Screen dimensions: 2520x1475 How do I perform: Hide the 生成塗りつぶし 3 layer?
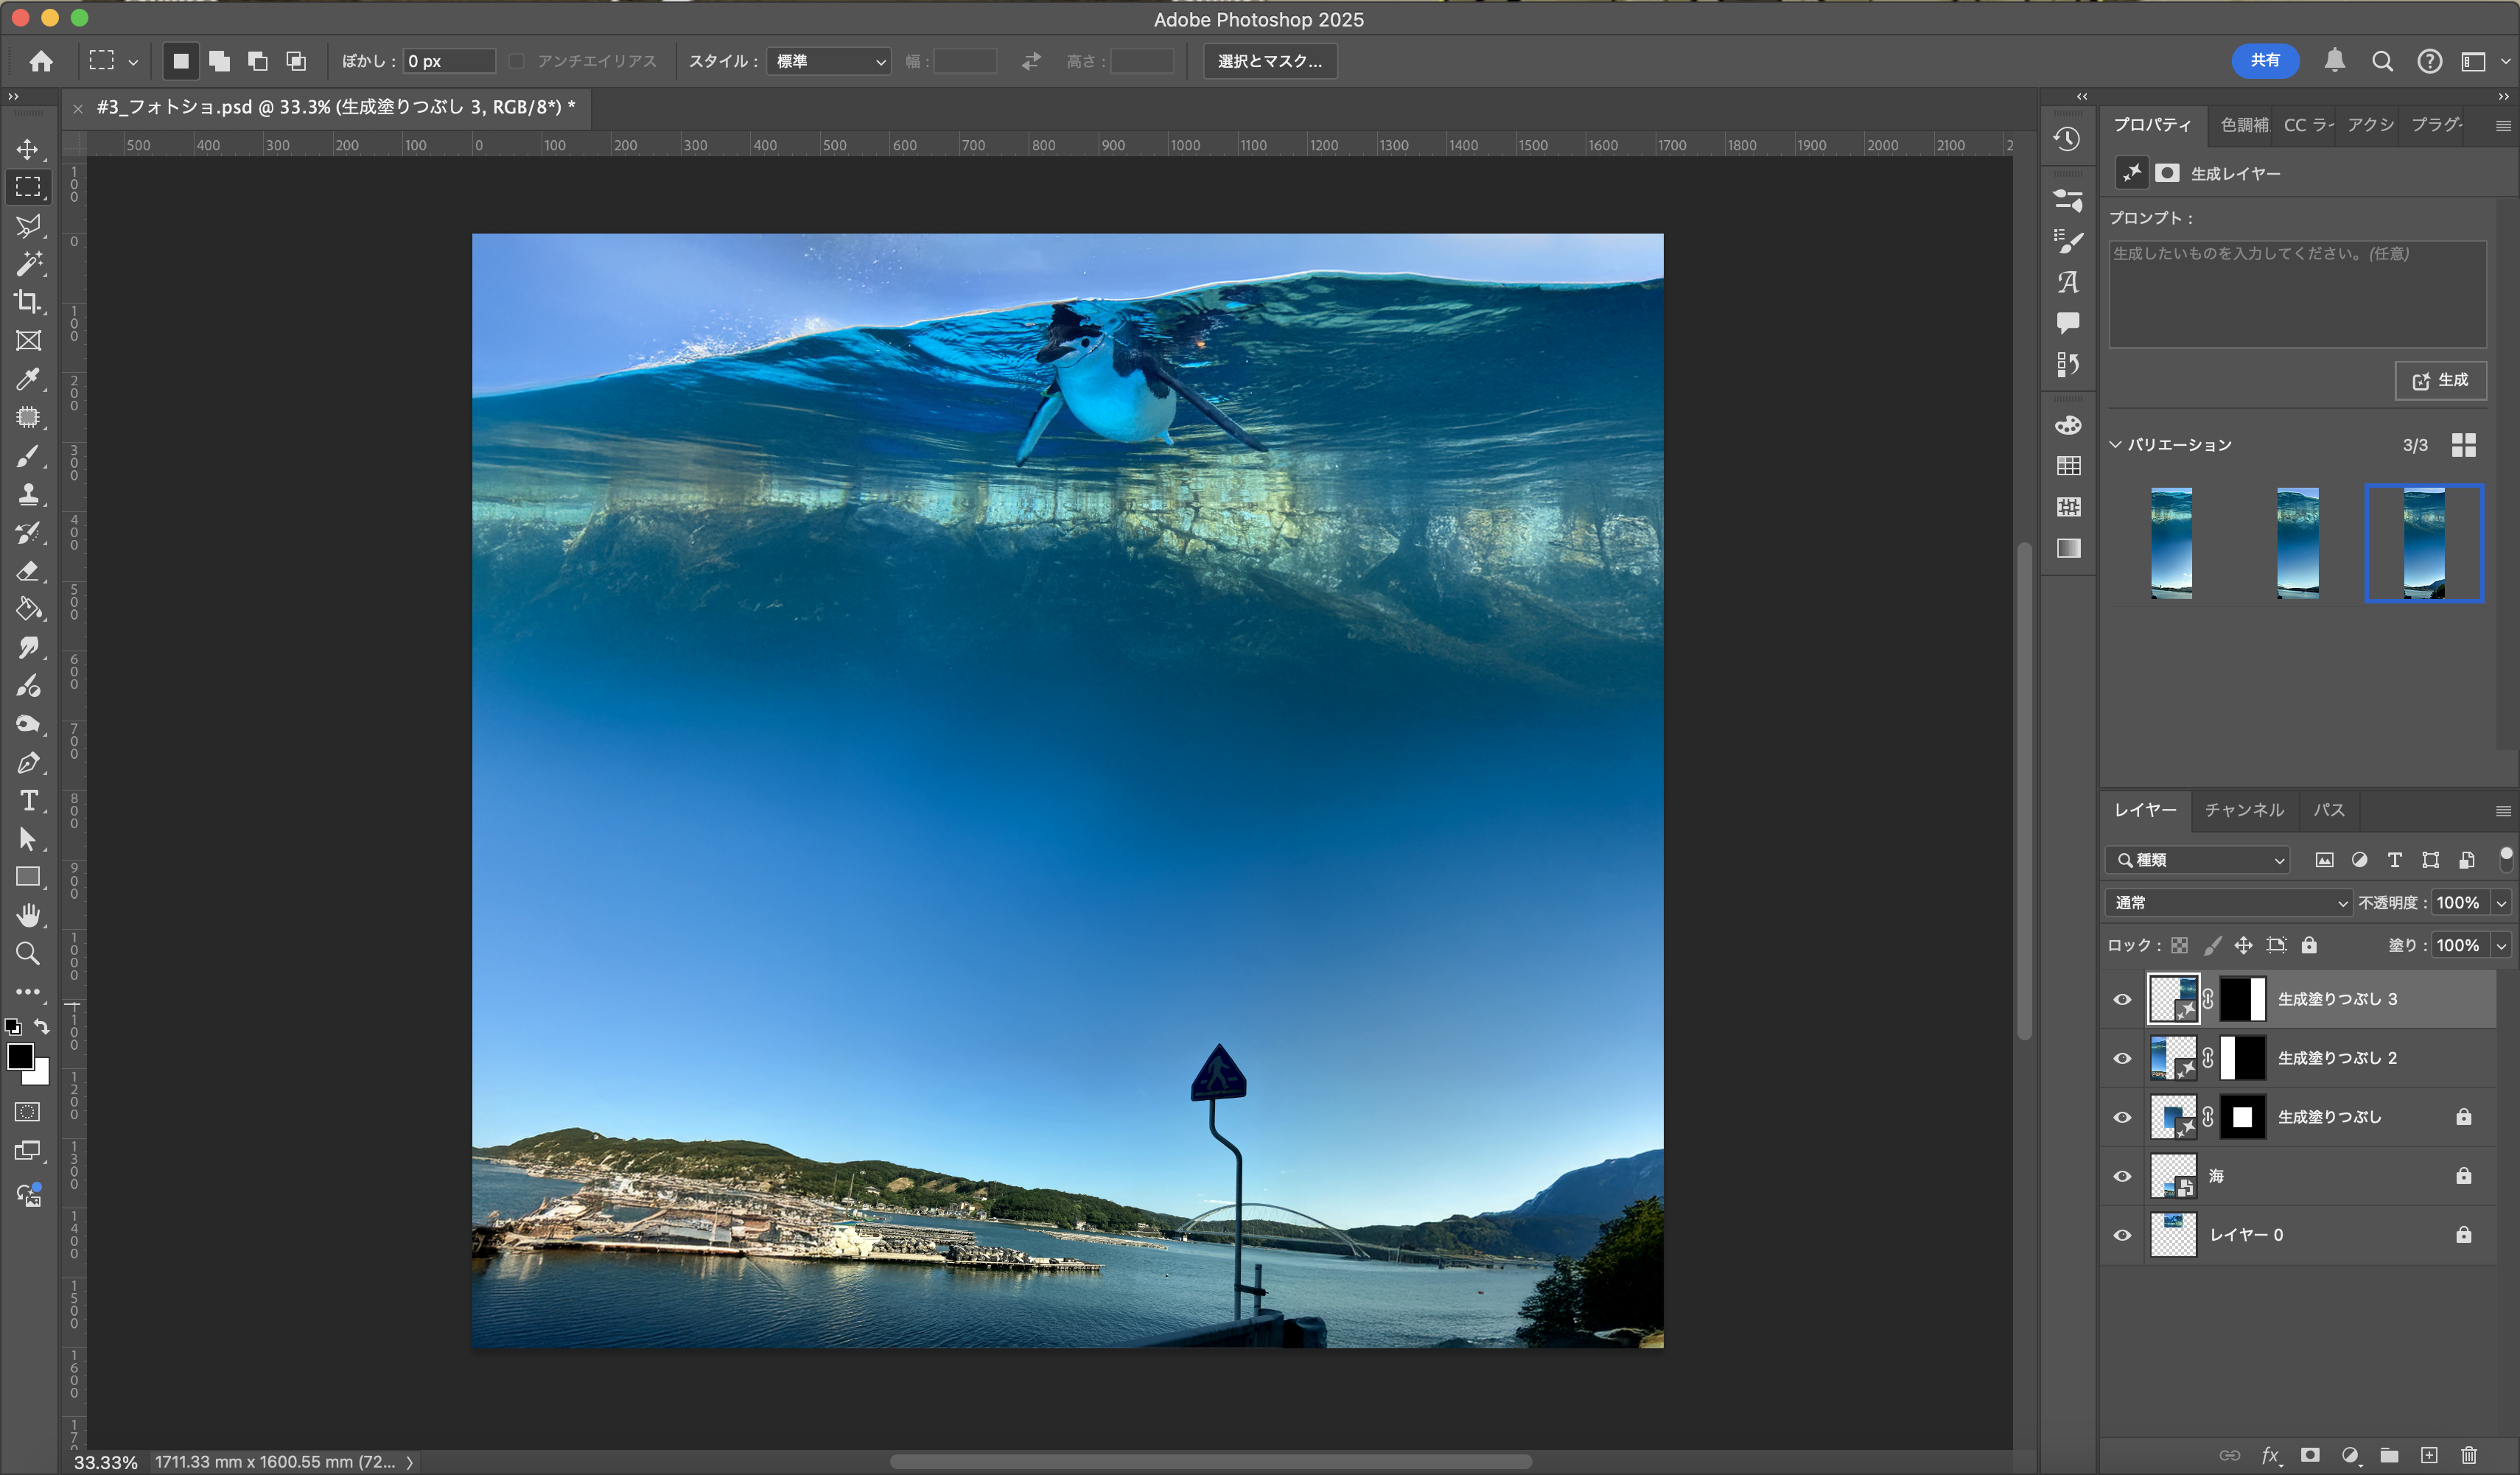[x=2122, y=999]
